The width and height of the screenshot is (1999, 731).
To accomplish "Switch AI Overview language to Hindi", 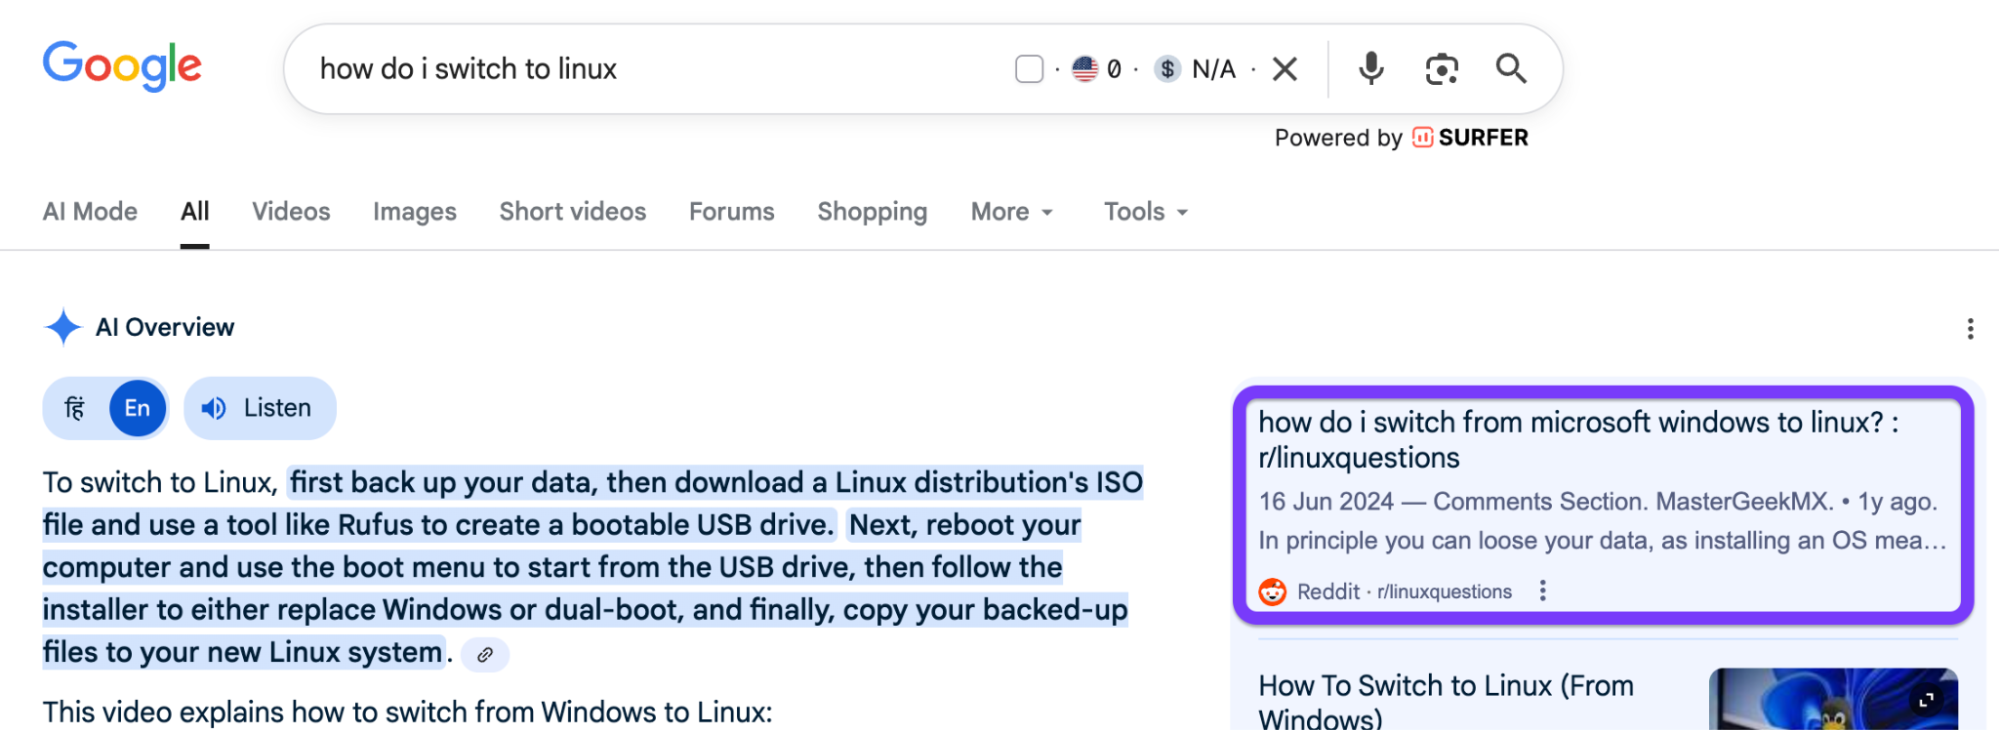I will click(x=75, y=408).
